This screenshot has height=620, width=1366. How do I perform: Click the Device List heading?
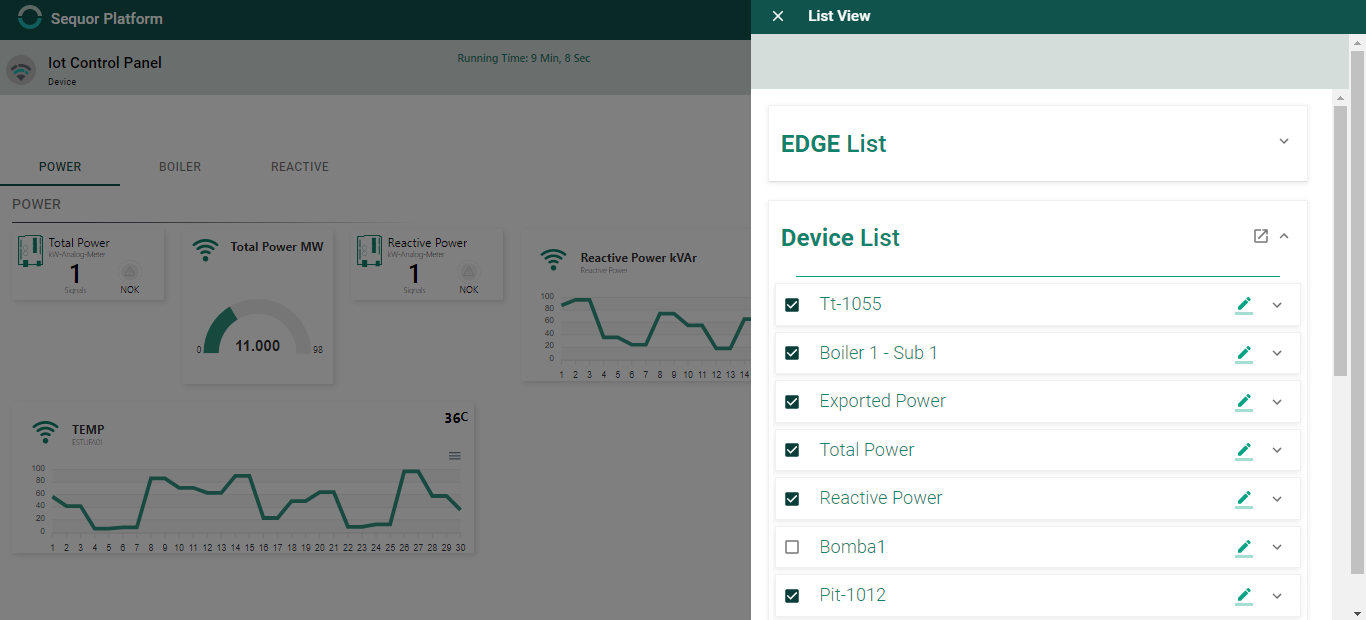pyautogui.click(x=840, y=238)
